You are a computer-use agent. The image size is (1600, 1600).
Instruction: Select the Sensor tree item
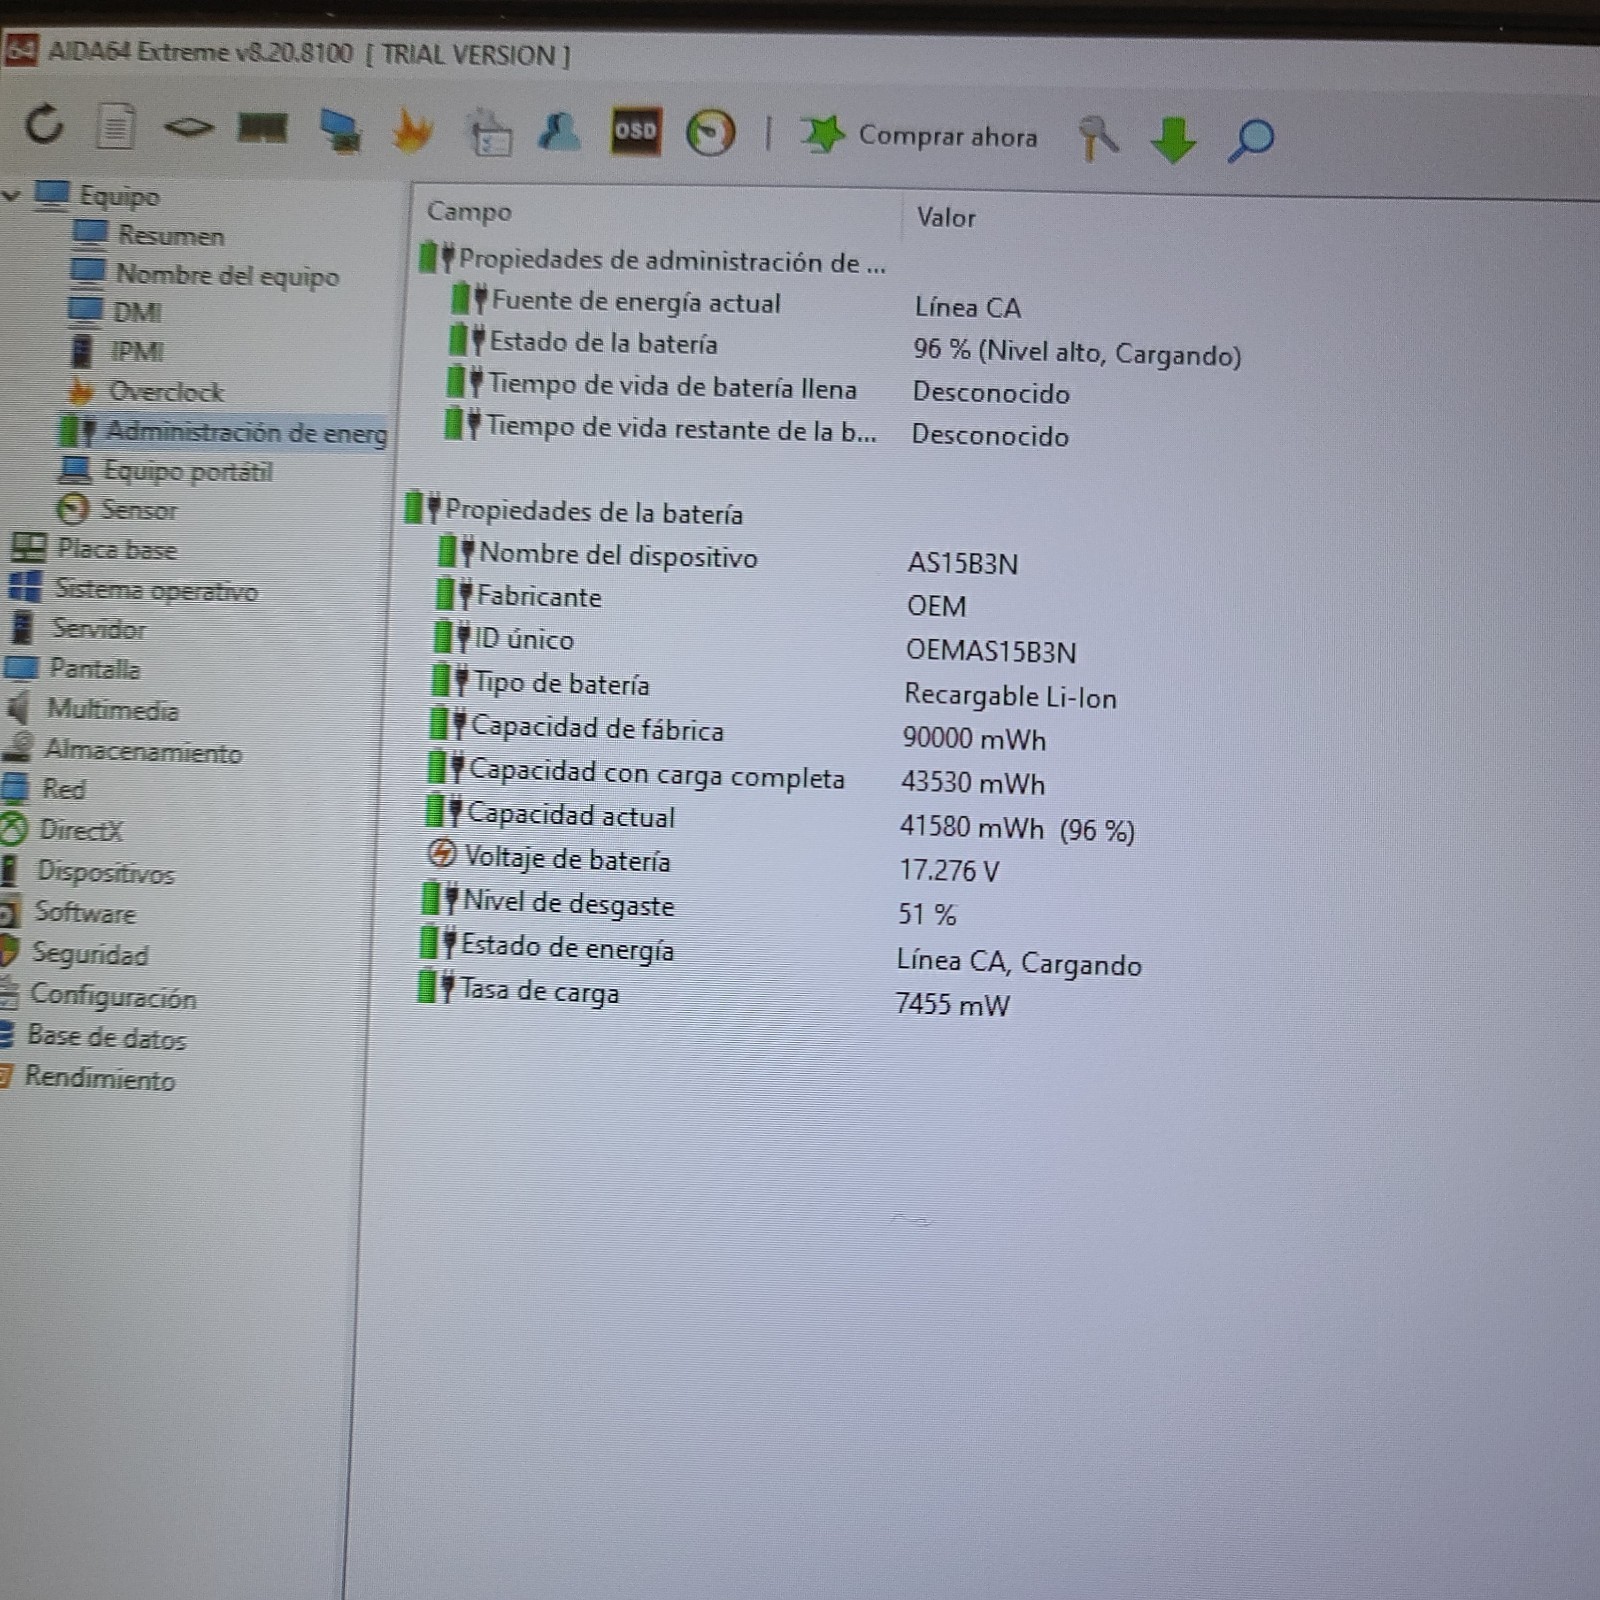(x=138, y=510)
